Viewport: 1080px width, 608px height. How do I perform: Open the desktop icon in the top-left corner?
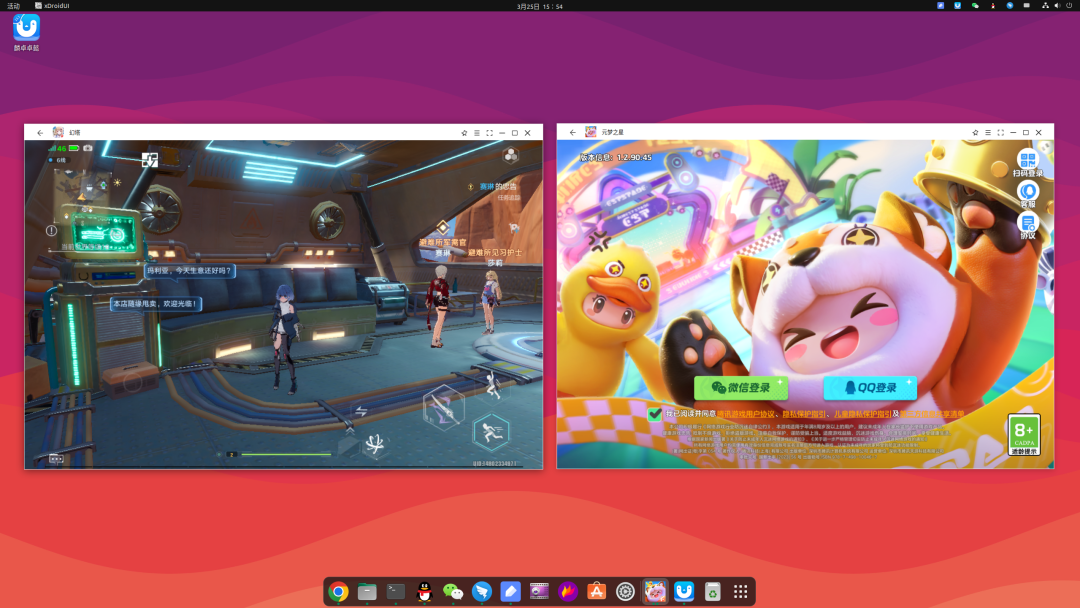coord(26,32)
